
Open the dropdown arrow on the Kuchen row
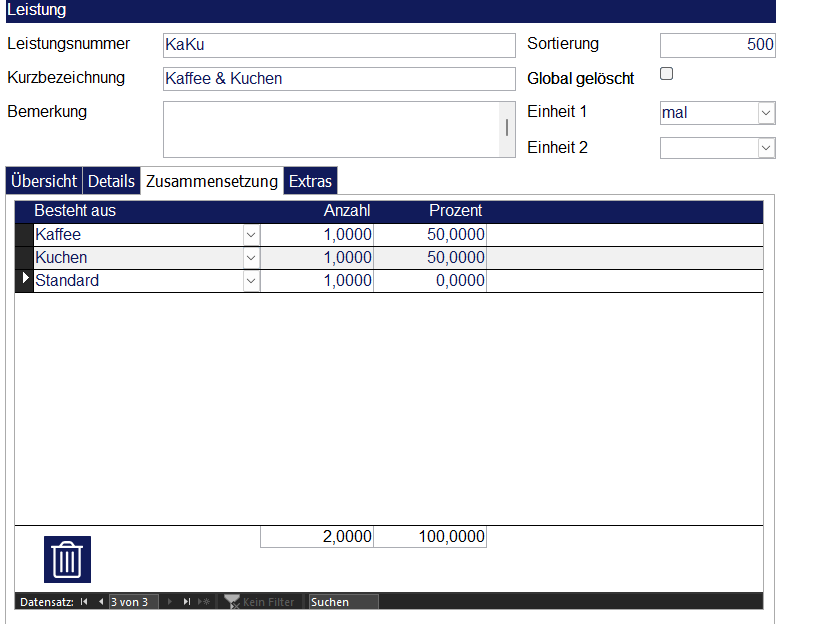pyautogui.click(x=251, y=258)
